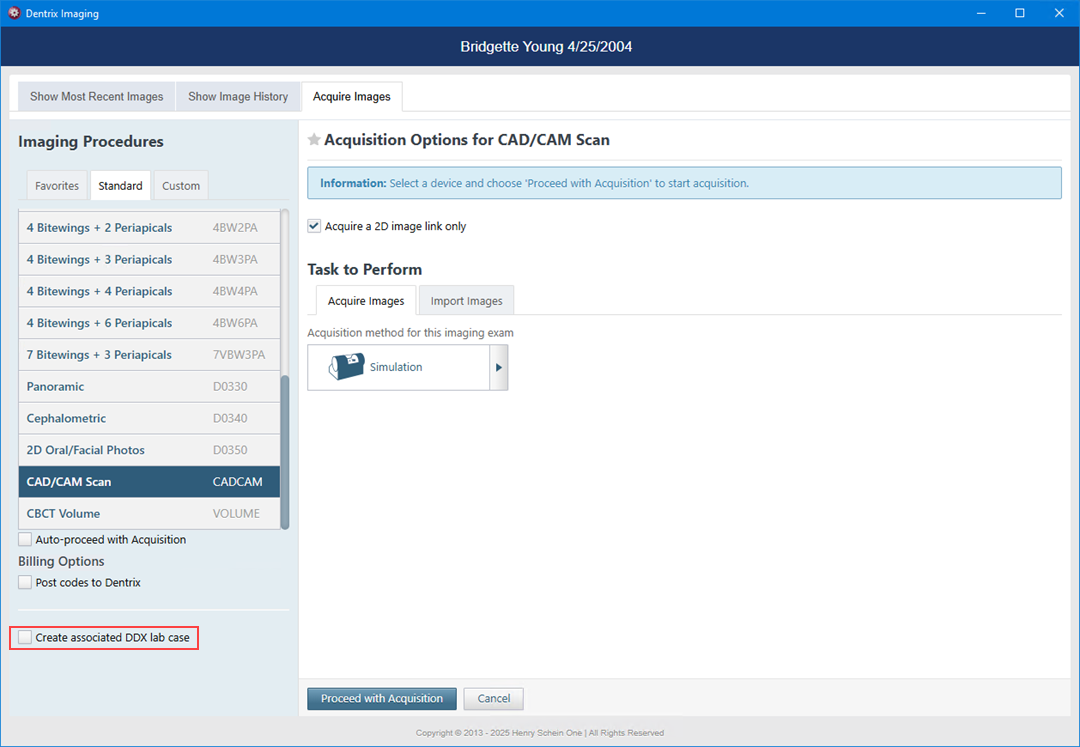
Task: Check 'Post codes to Dentrix' box
Action: coord(25,582)
